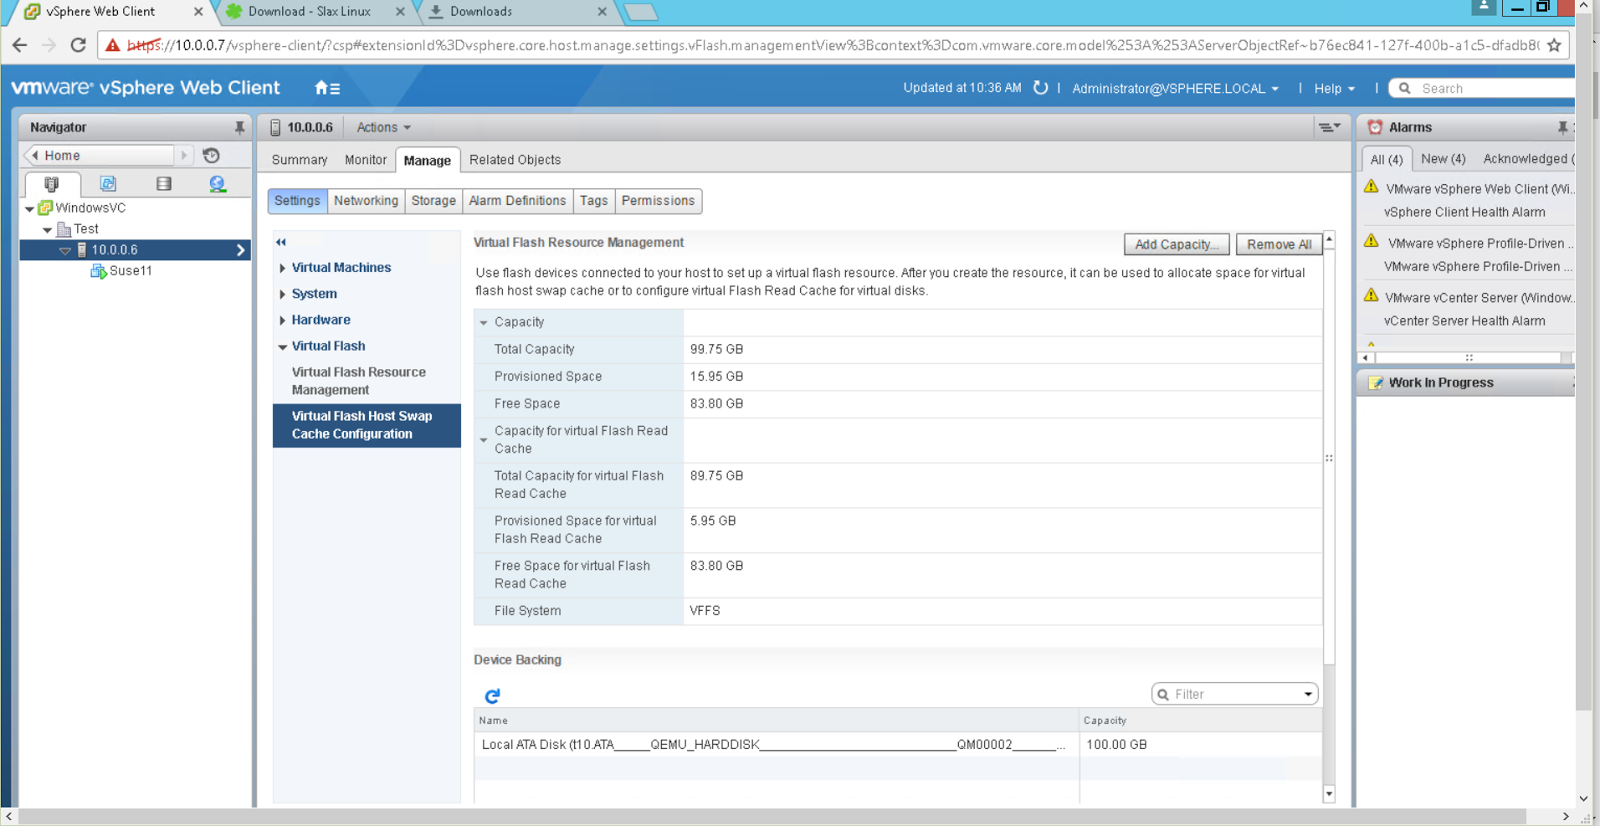Switch to the Summary tab
Viewport: 1600px width, 826px height.
[299, 160]
